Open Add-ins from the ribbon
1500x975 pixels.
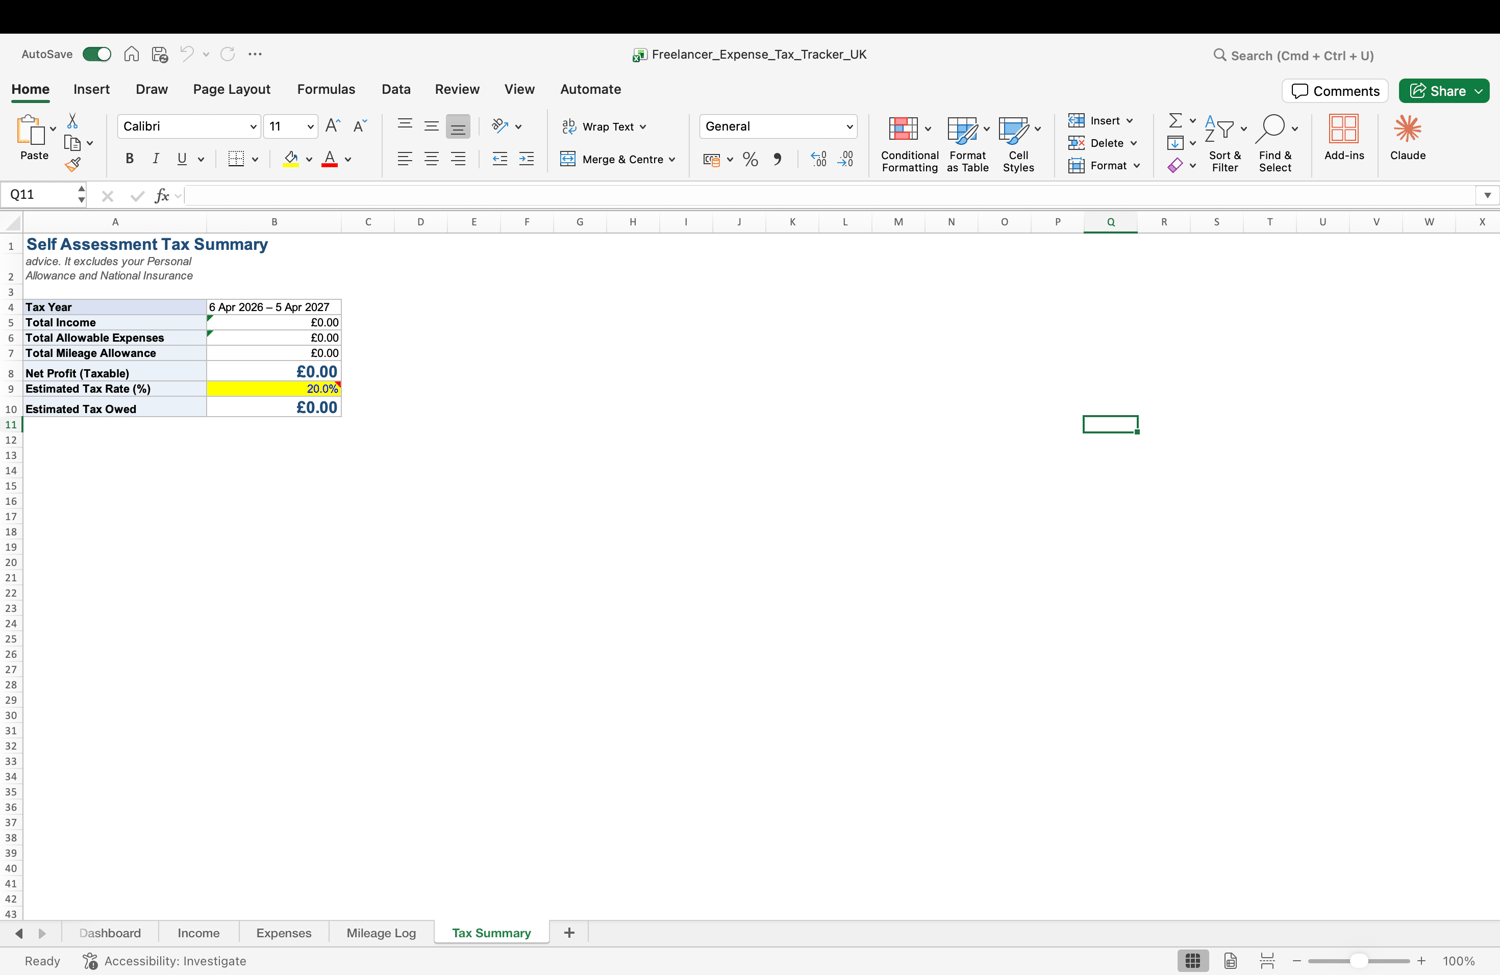(1344, 138)
